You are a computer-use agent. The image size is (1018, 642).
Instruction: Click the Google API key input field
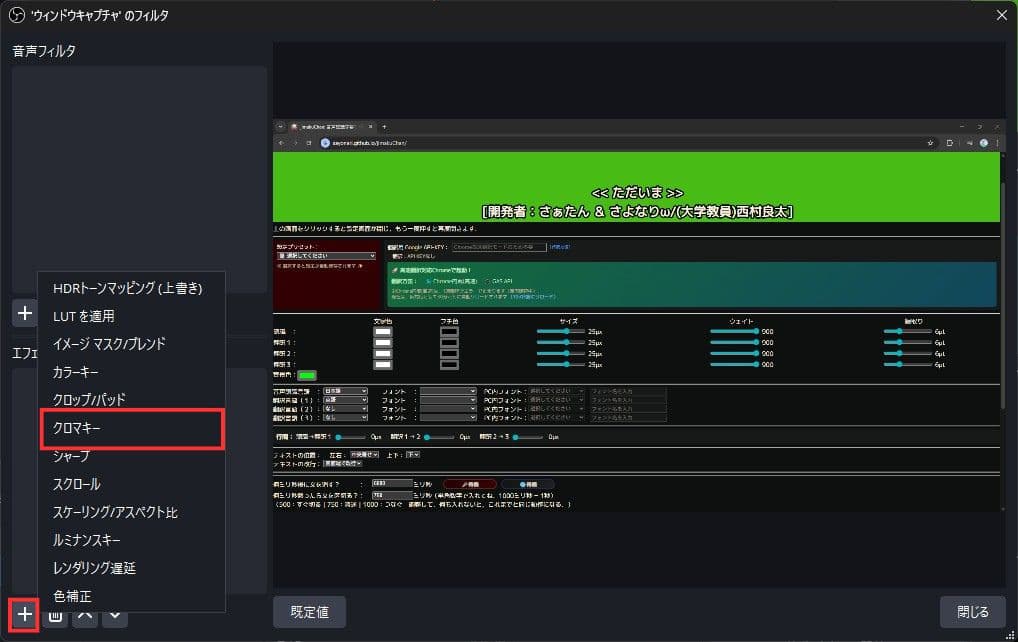[499, 246]
